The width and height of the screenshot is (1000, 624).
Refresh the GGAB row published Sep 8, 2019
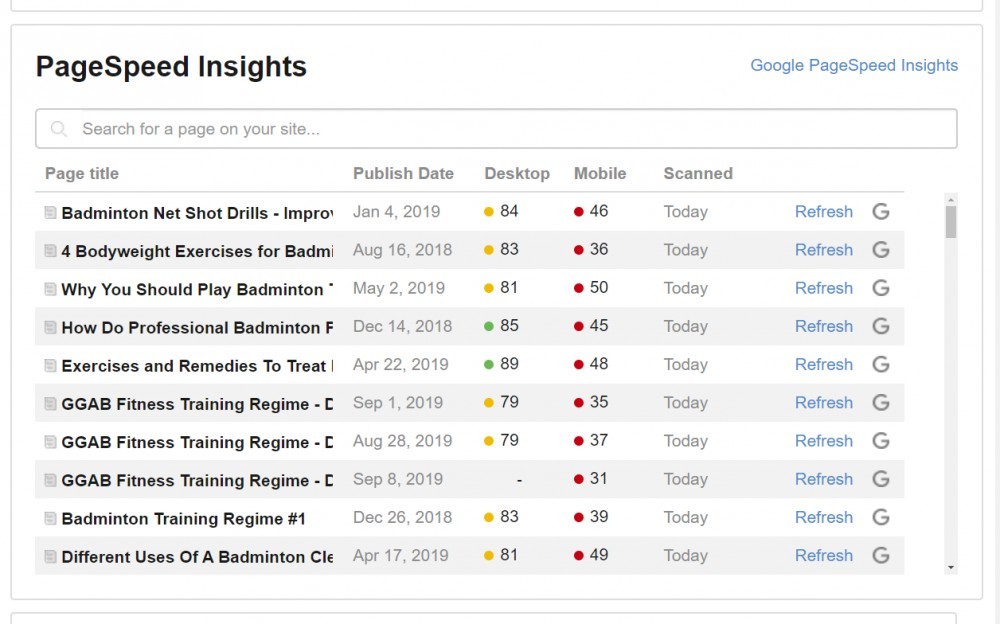[823, 480]
